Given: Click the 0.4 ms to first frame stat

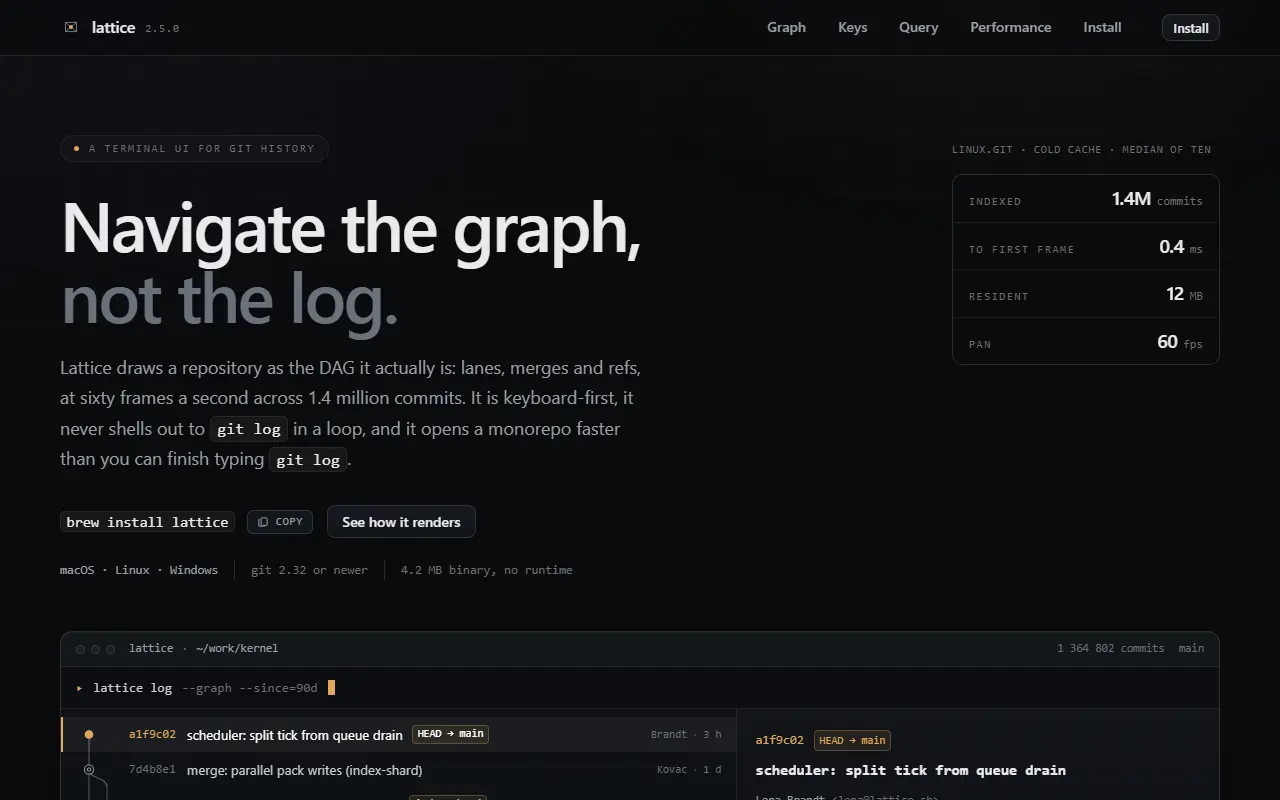Looking at the screenshot, I should (x=1086, y=247).
